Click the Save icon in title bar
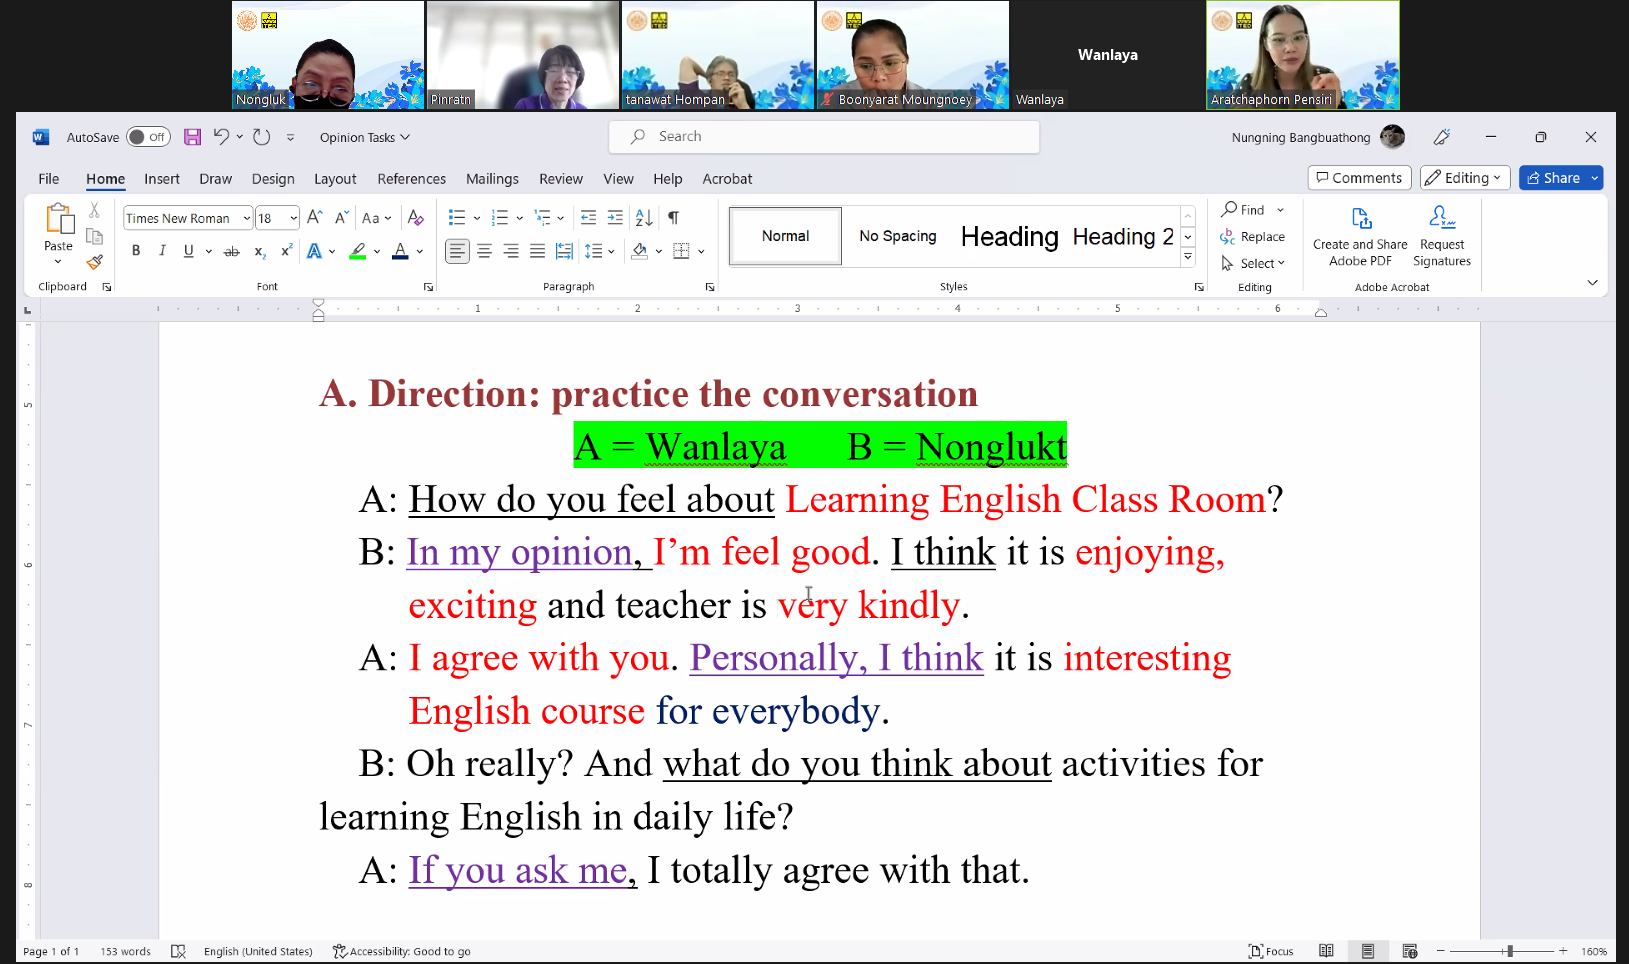The image size is (1629, 964). [193, 137]
